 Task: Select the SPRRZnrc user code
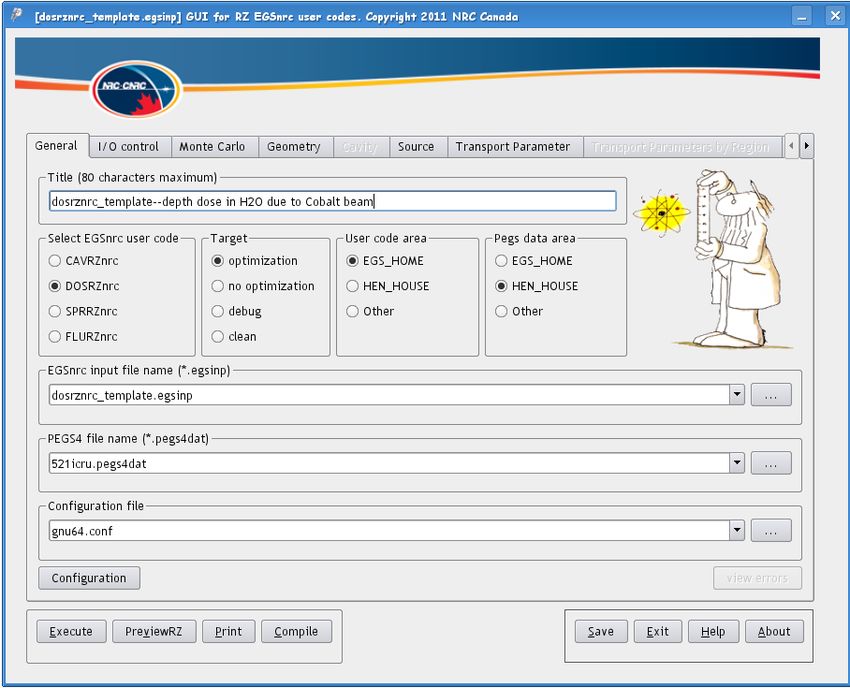(x=83, y=311)
